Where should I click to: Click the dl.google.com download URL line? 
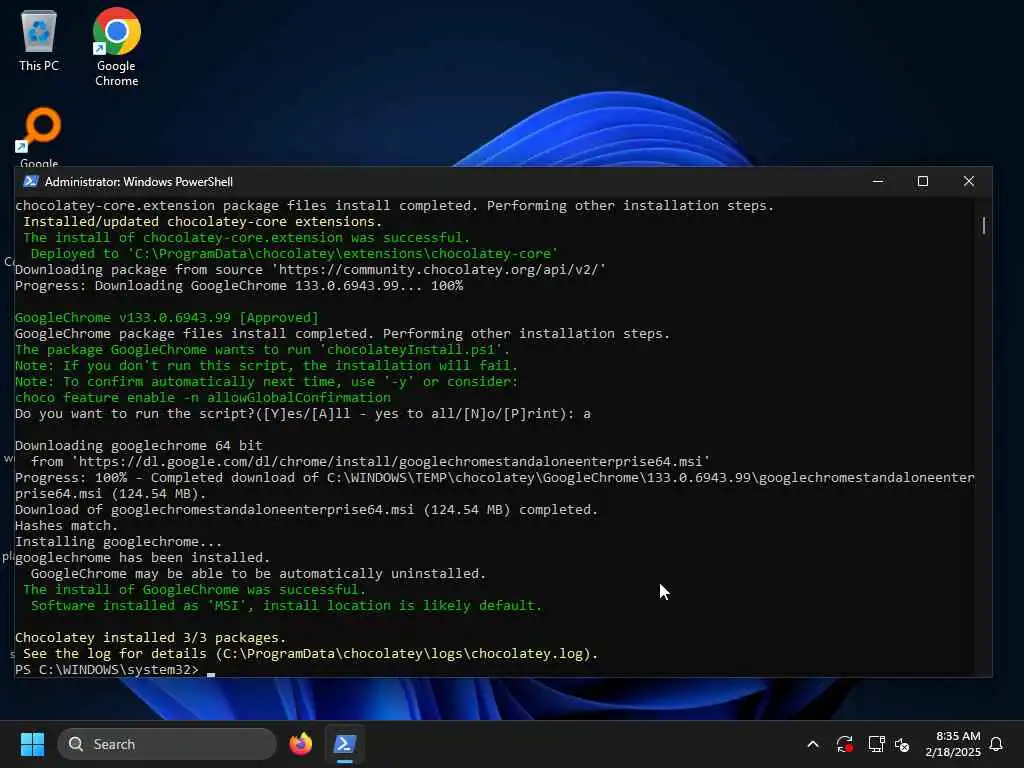click(x=370, y=461)
